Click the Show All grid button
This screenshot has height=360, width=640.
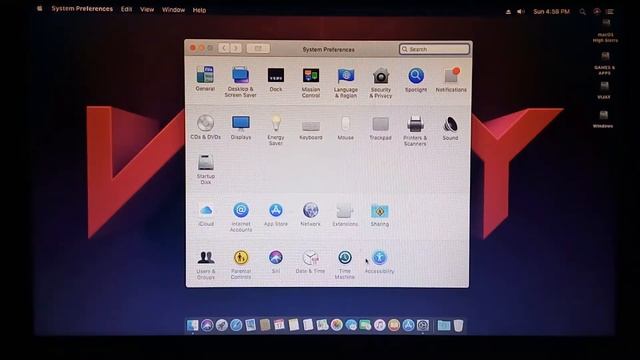click(x=258, y=49)
